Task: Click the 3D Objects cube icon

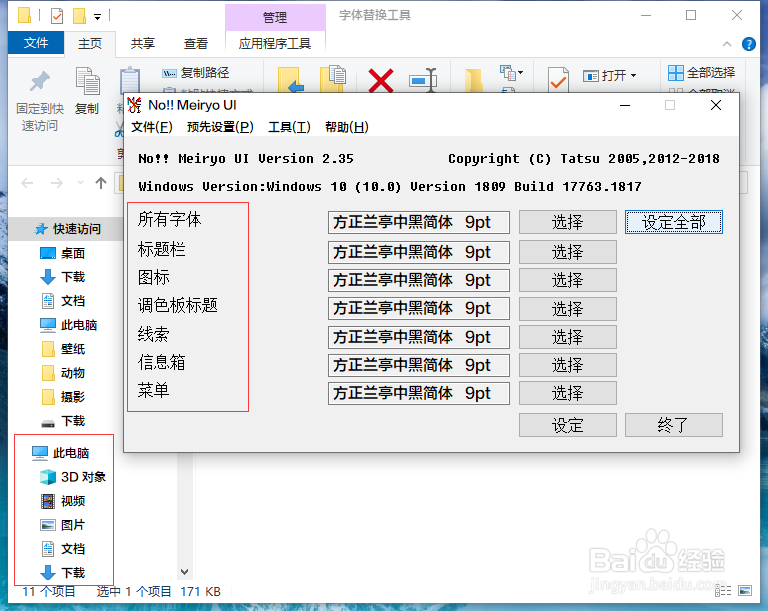Action: (x=48, y=477)
